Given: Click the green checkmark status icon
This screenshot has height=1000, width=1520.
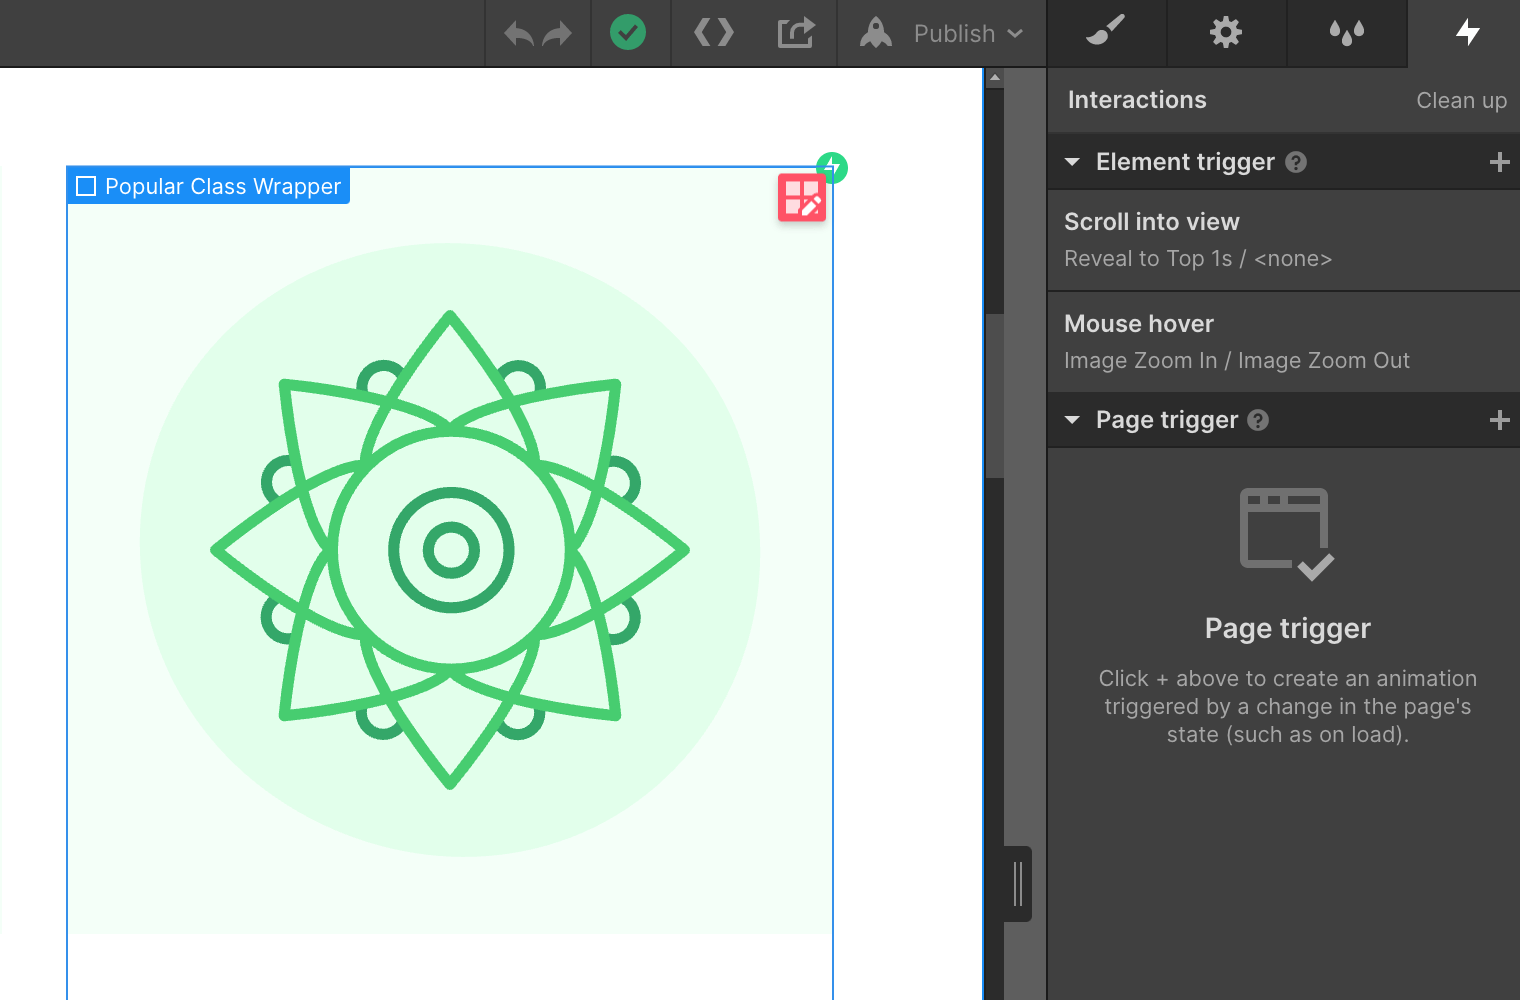Looking at the screenshot, I should click(x=628, y=33).
